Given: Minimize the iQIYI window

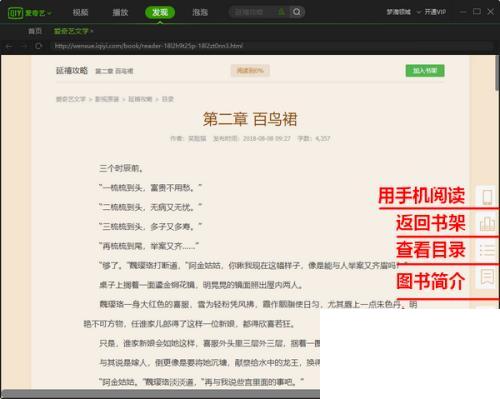Looking at the screenshot, I should [x=463, y=12].
